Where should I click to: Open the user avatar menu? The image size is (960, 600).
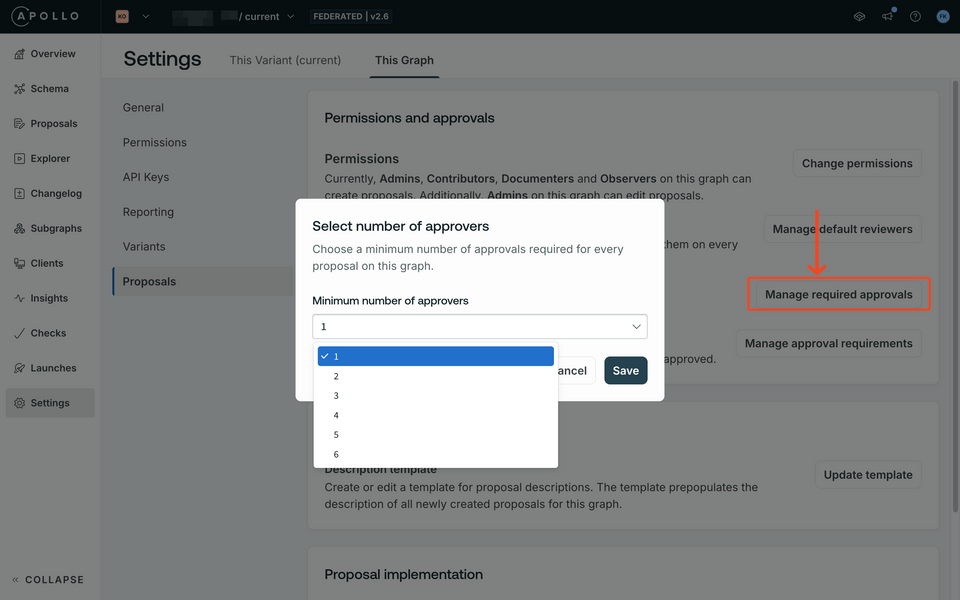[x=943, y=17]
